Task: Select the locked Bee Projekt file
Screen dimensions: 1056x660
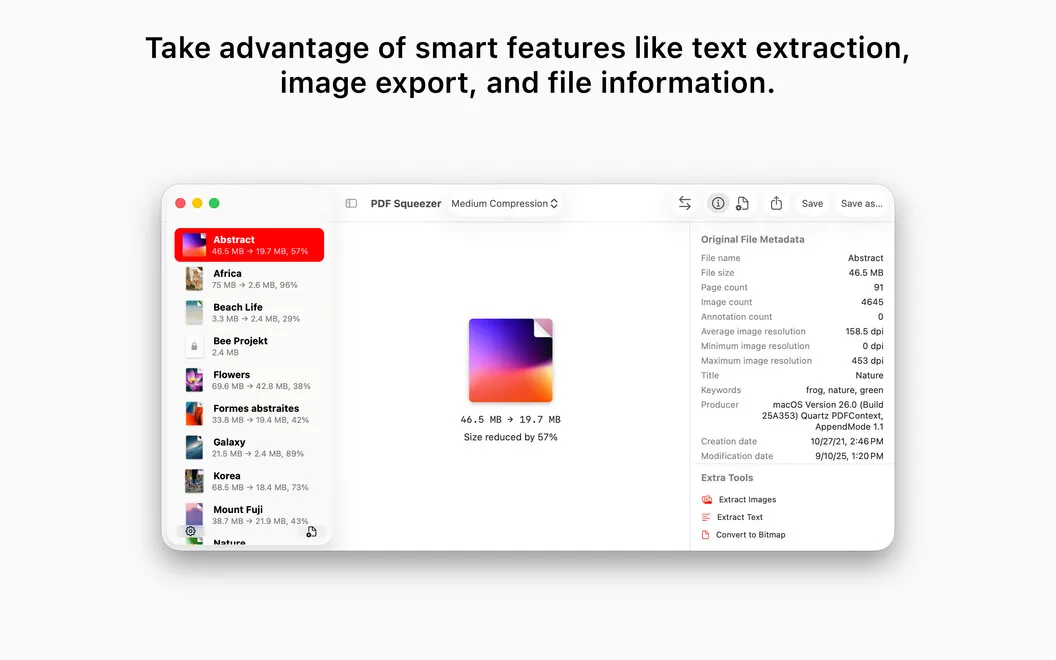Action: tap(249, 346)
